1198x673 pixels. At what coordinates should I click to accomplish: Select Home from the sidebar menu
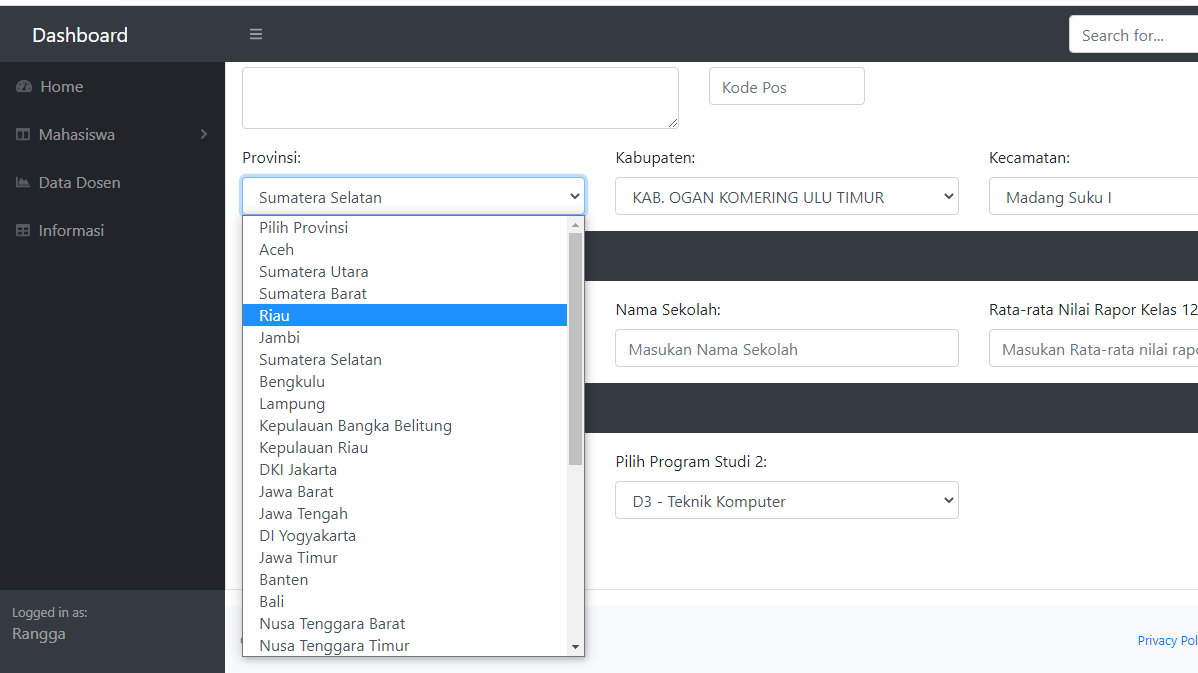click(60, 86)
